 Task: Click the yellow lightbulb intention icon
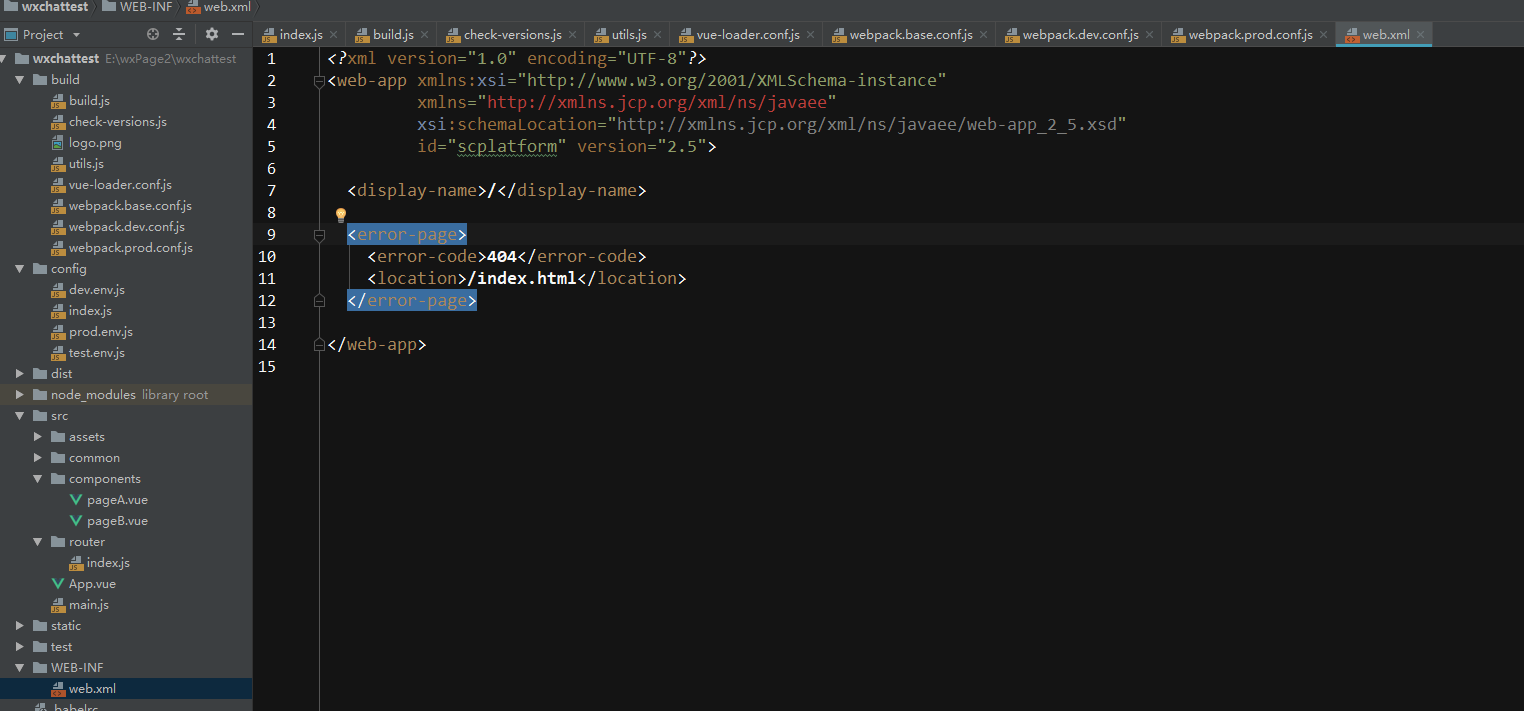[340, 215]
